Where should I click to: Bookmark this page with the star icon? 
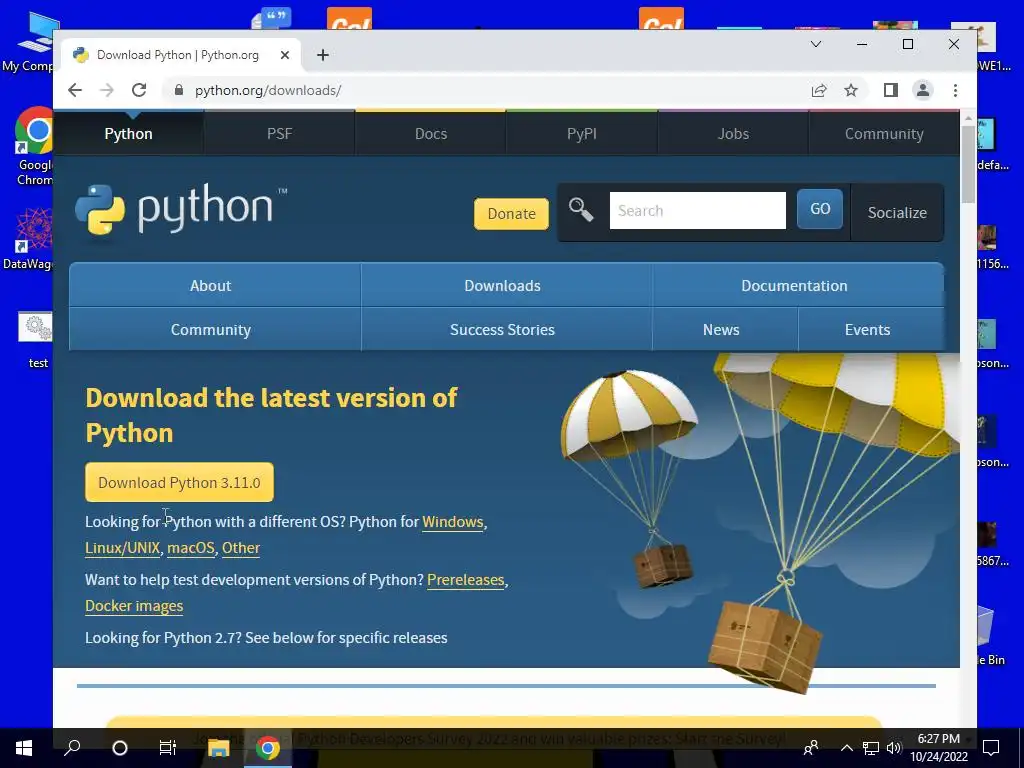(x=850, y=90)
